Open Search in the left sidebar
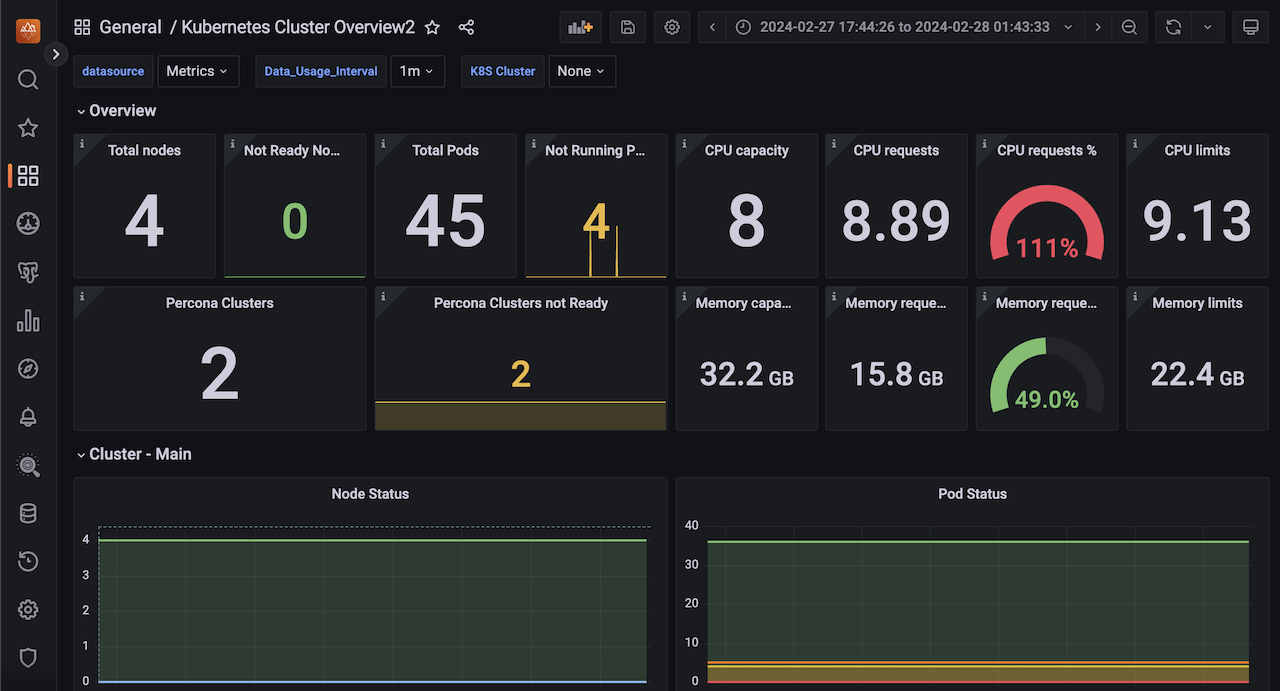Image resolution: width=1280 pixels, height=691 pixels. (x=28, y=80)
